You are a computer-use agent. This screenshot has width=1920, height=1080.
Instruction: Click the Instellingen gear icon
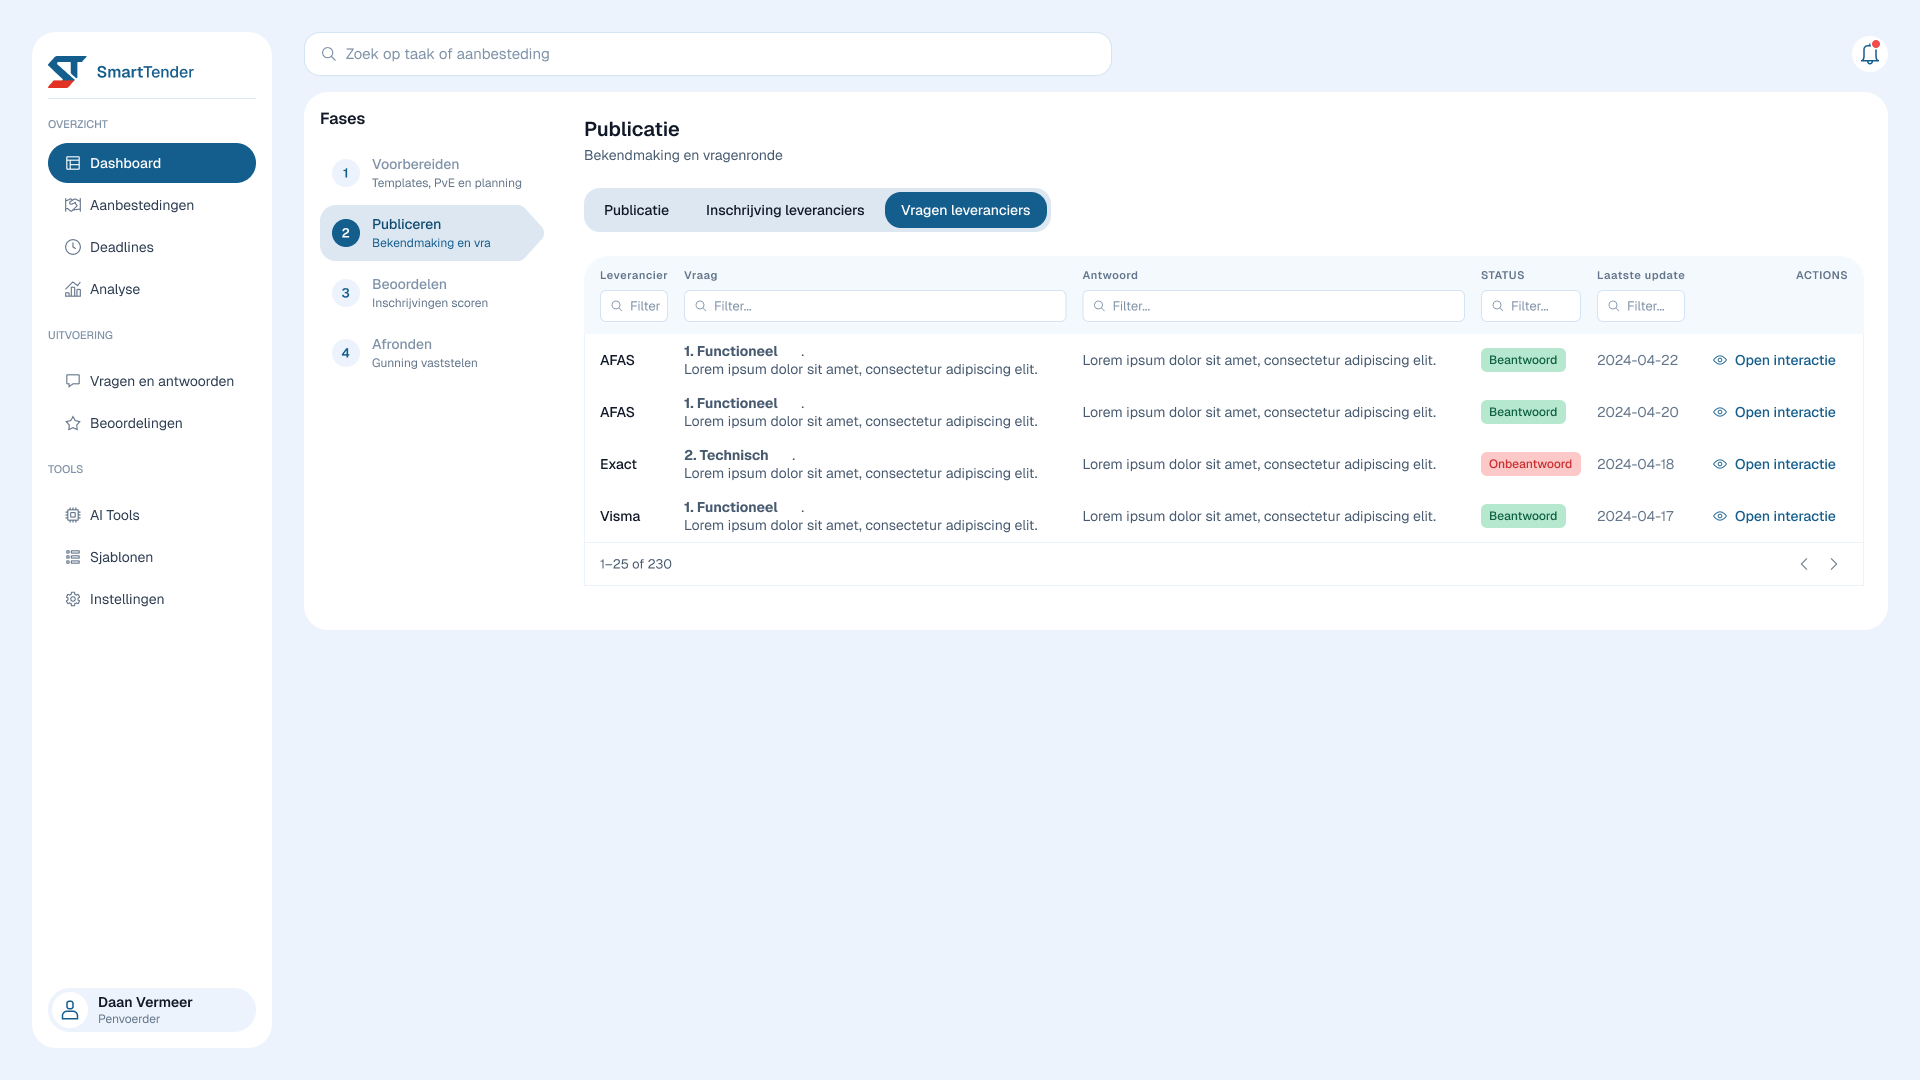(73, 599)
